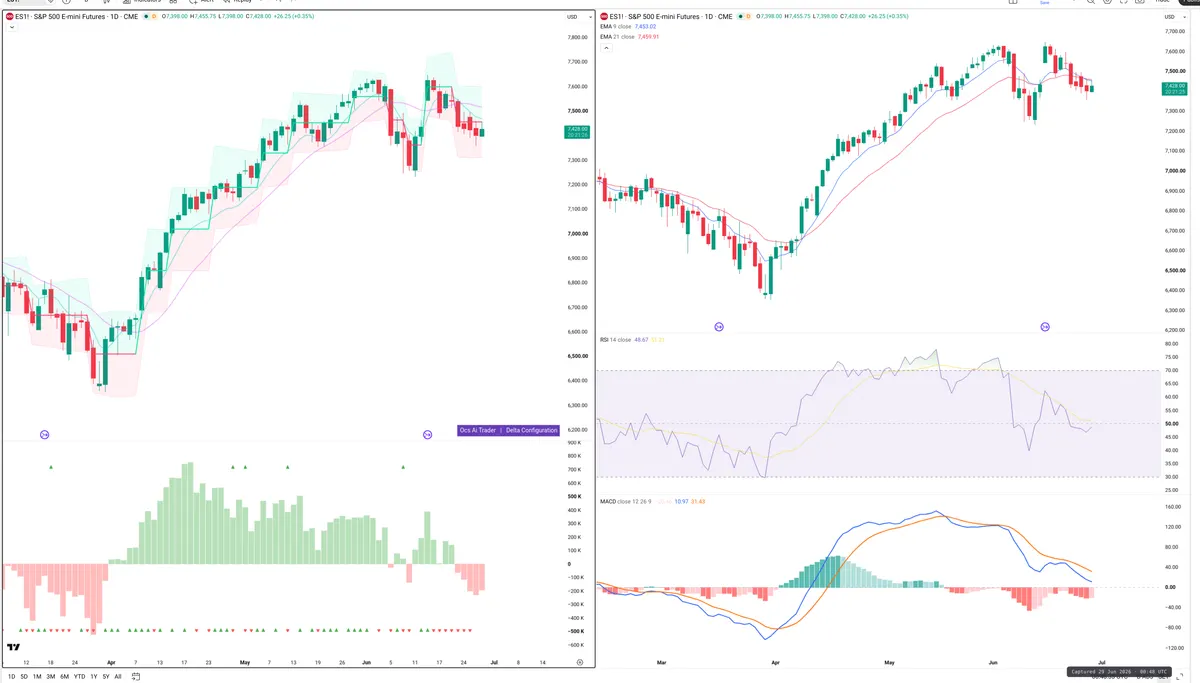Viewport: 1200px width, 683px height.
Task: Set time range to 1Y
Action: point(94,677)
